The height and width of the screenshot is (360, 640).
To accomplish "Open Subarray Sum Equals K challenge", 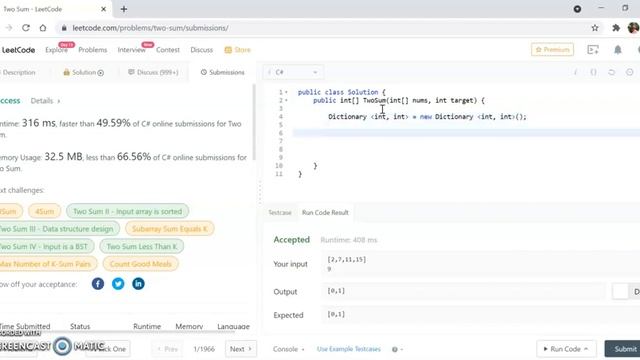I will click(169, 229).
